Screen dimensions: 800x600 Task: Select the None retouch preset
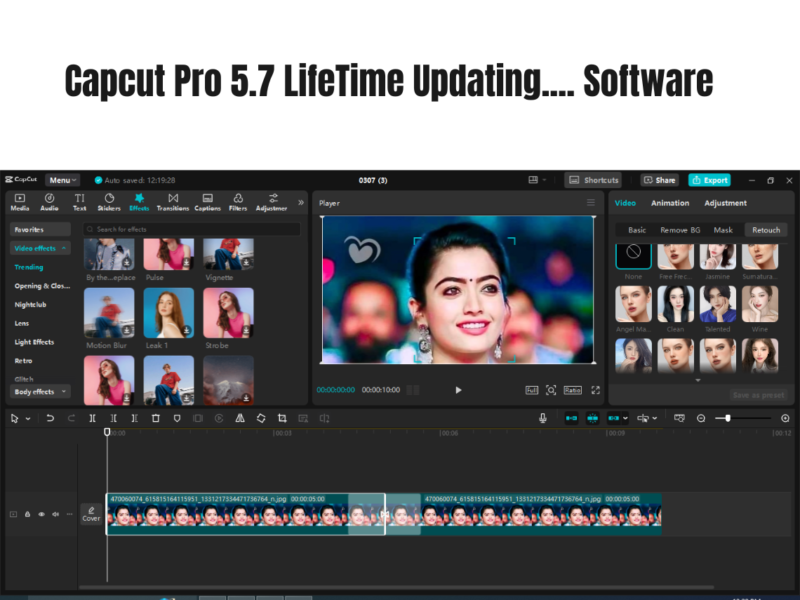pos(633,256)
